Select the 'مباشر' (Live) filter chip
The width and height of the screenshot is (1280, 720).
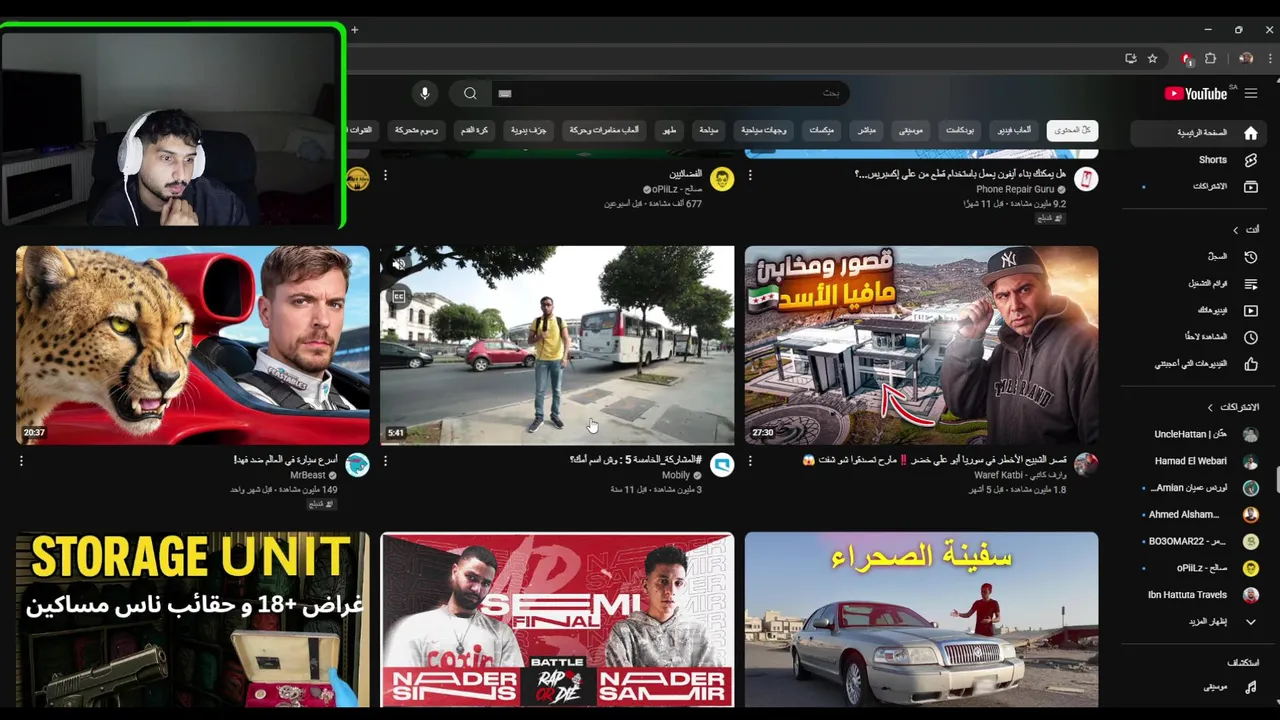[x=866, y=131]
